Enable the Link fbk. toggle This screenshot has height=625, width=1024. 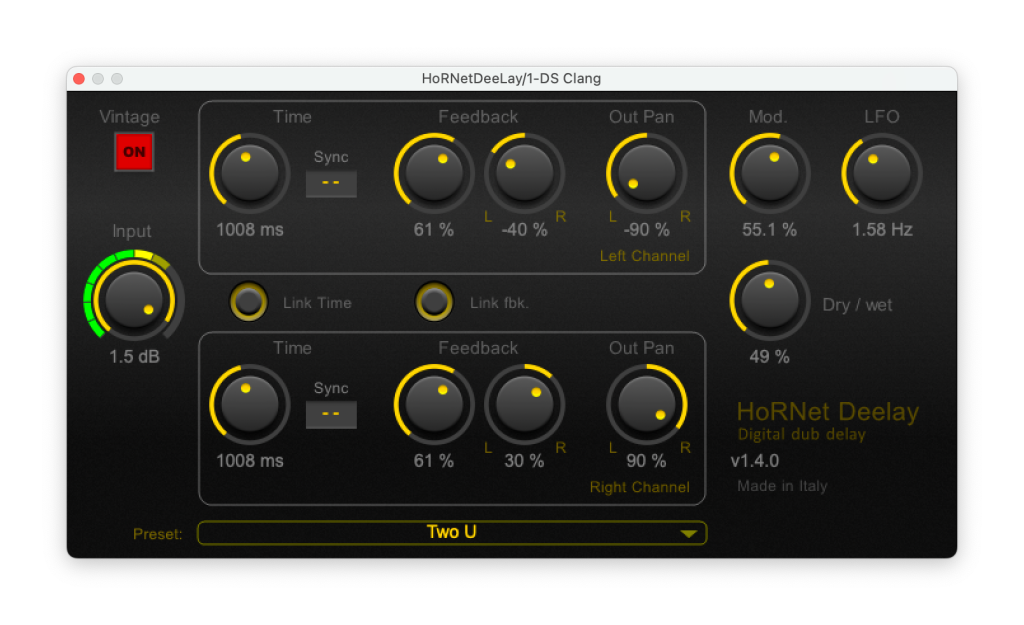(434, 302)
